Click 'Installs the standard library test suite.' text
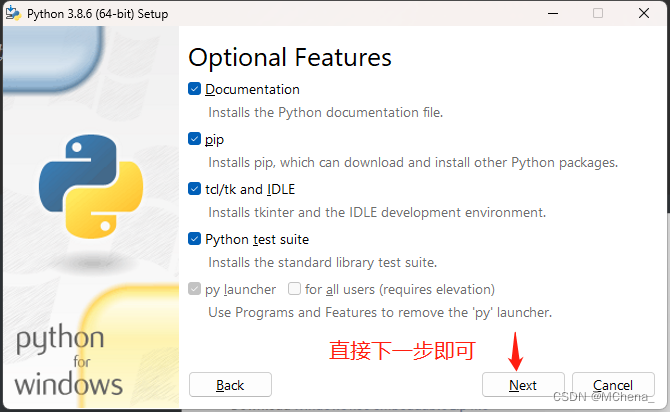This screenshot has height=412, width=670. pyautogui.click(x=323, y=262)
